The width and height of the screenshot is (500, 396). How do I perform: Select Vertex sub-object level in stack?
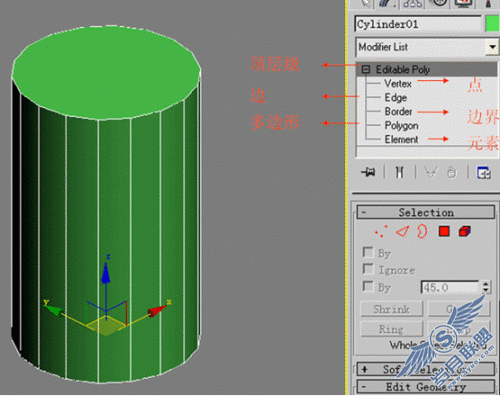pyautogui.click(x=398, y=83)
